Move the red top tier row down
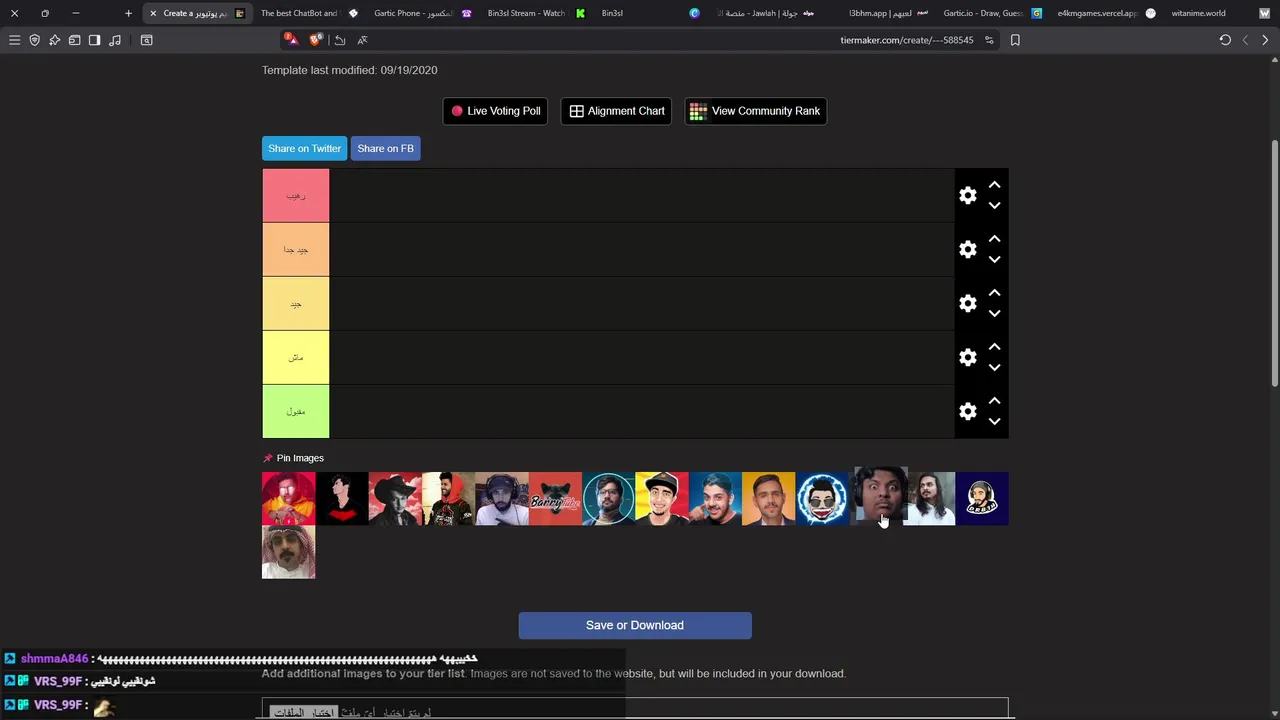The height and width of the screenshot is (720, 1280). pyautogui.click(x=994, y=206)
